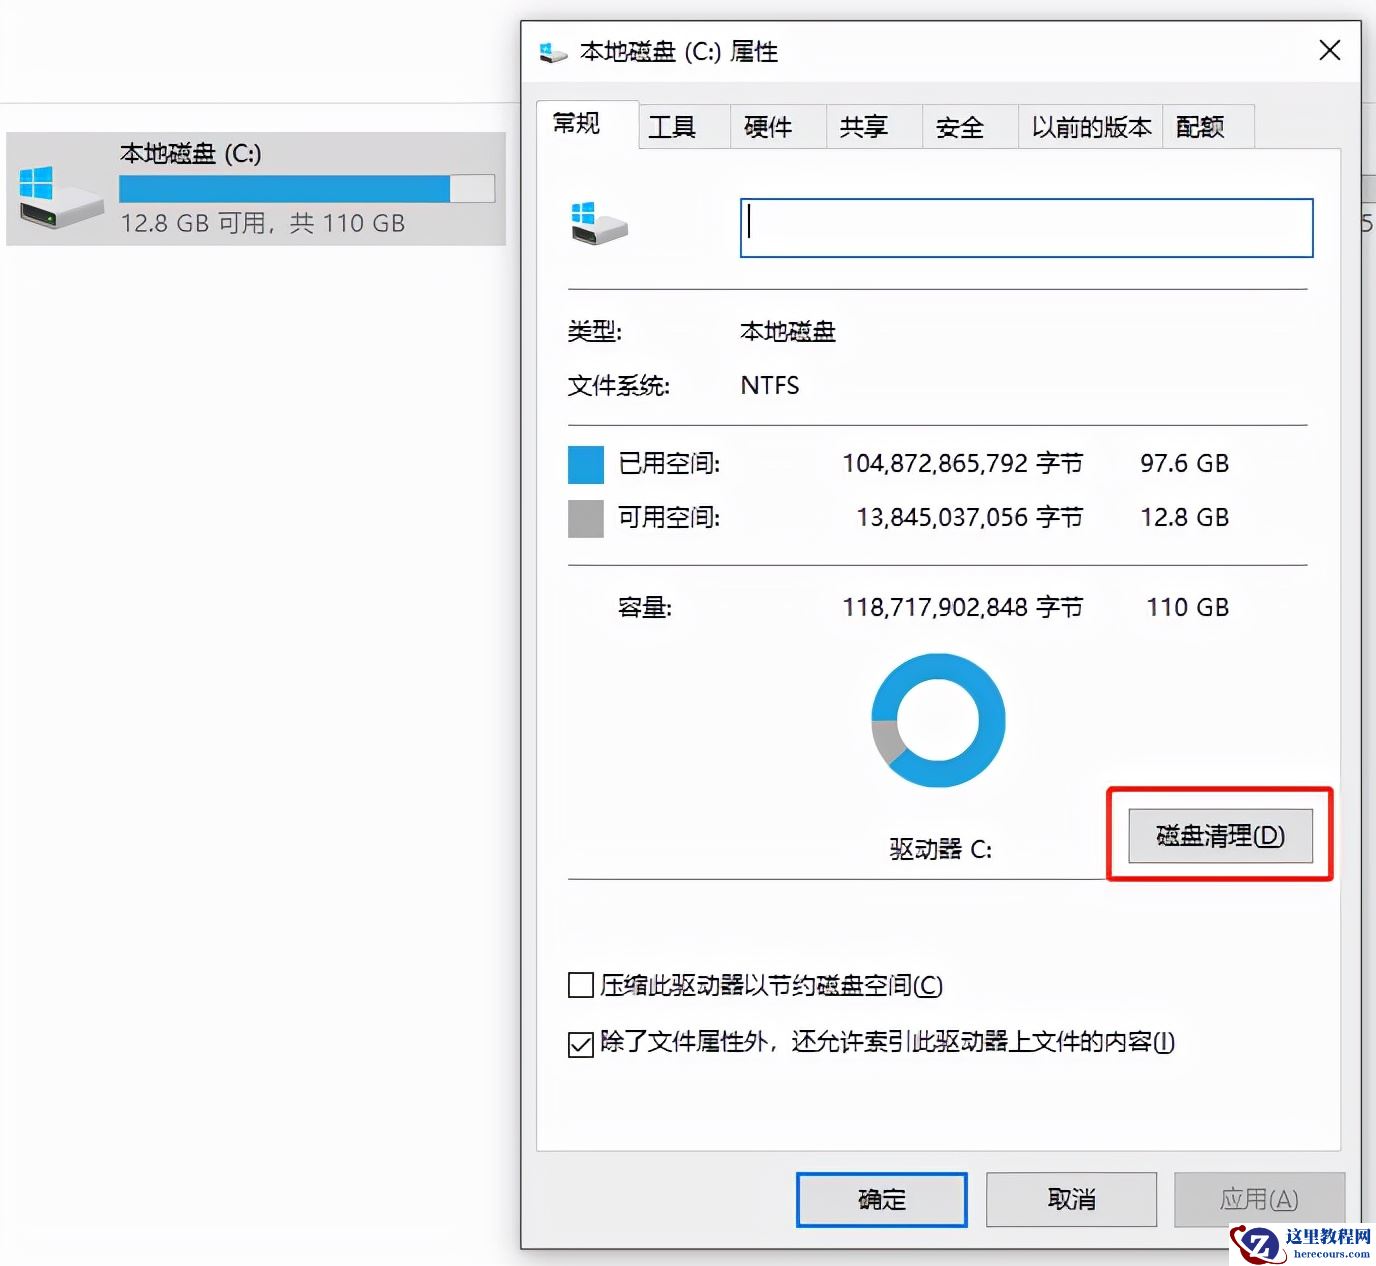
Task: Open the 硬件 tab
Action: pyautogui.click(x=776, y=126)
